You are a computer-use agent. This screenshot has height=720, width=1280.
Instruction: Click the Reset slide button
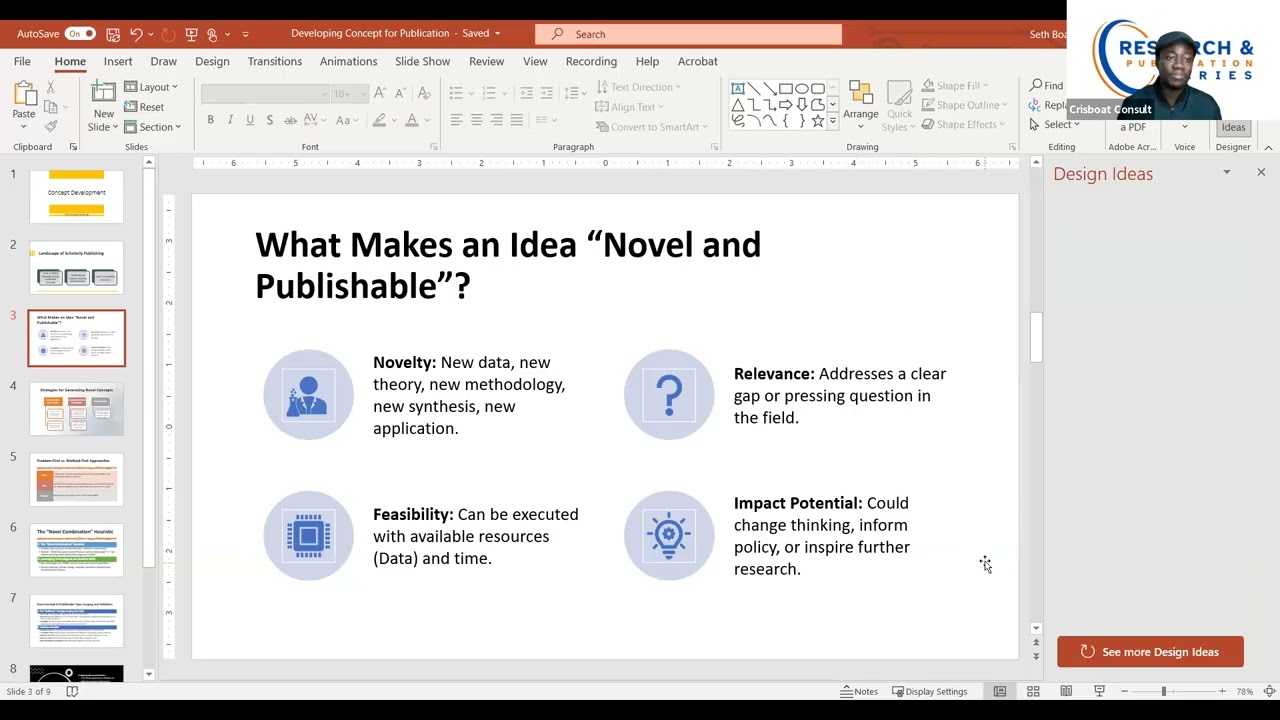click(x=145, y=107)
